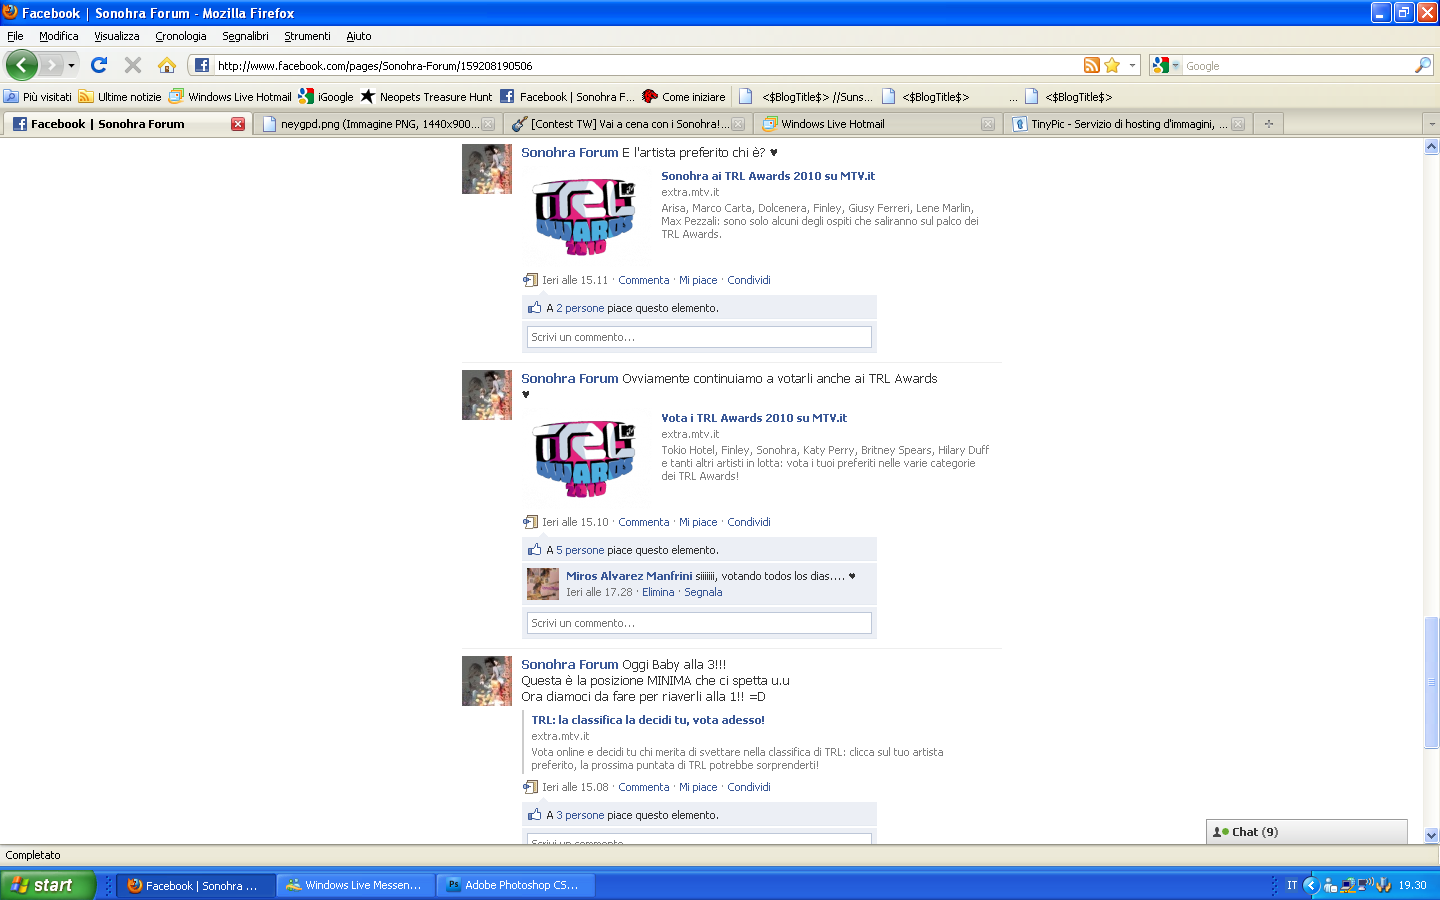1440x900 pixels.
Task: Open the iGoogle bookmark
Action: click(x=326, y=97)
